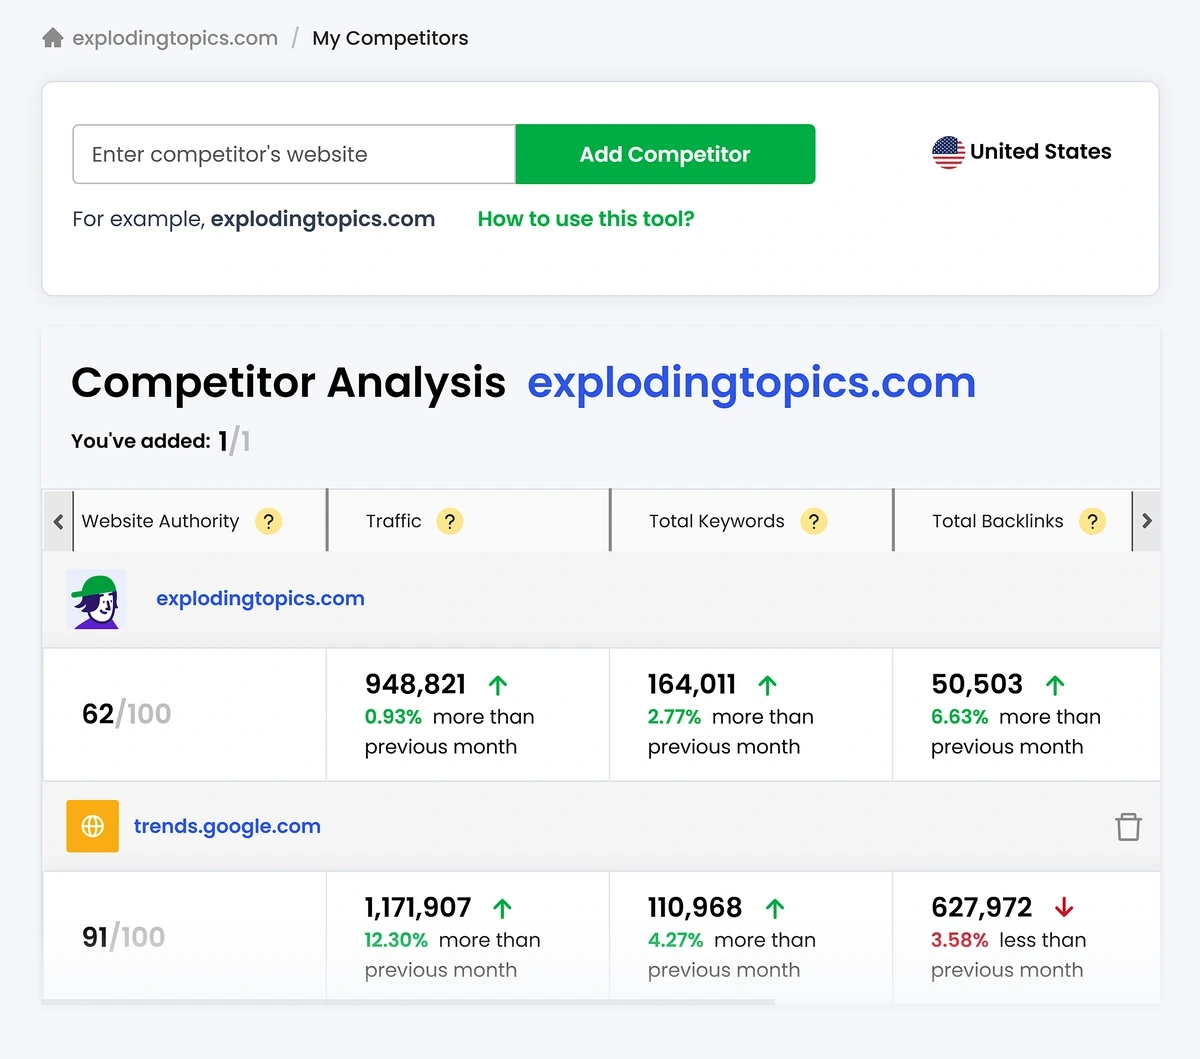Open explodingtopics.com link in analysis heading
The width and height of the screenshot is (1200, 1059).
point(752,382)
